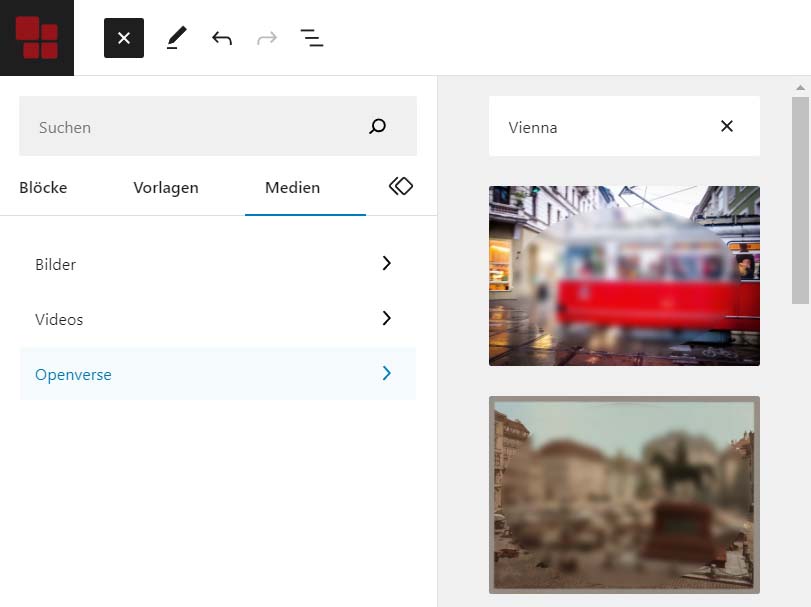The height and width of the screenshot is (607, 811).
Task: Click the magnifier search icon
Action: (378, 126)
